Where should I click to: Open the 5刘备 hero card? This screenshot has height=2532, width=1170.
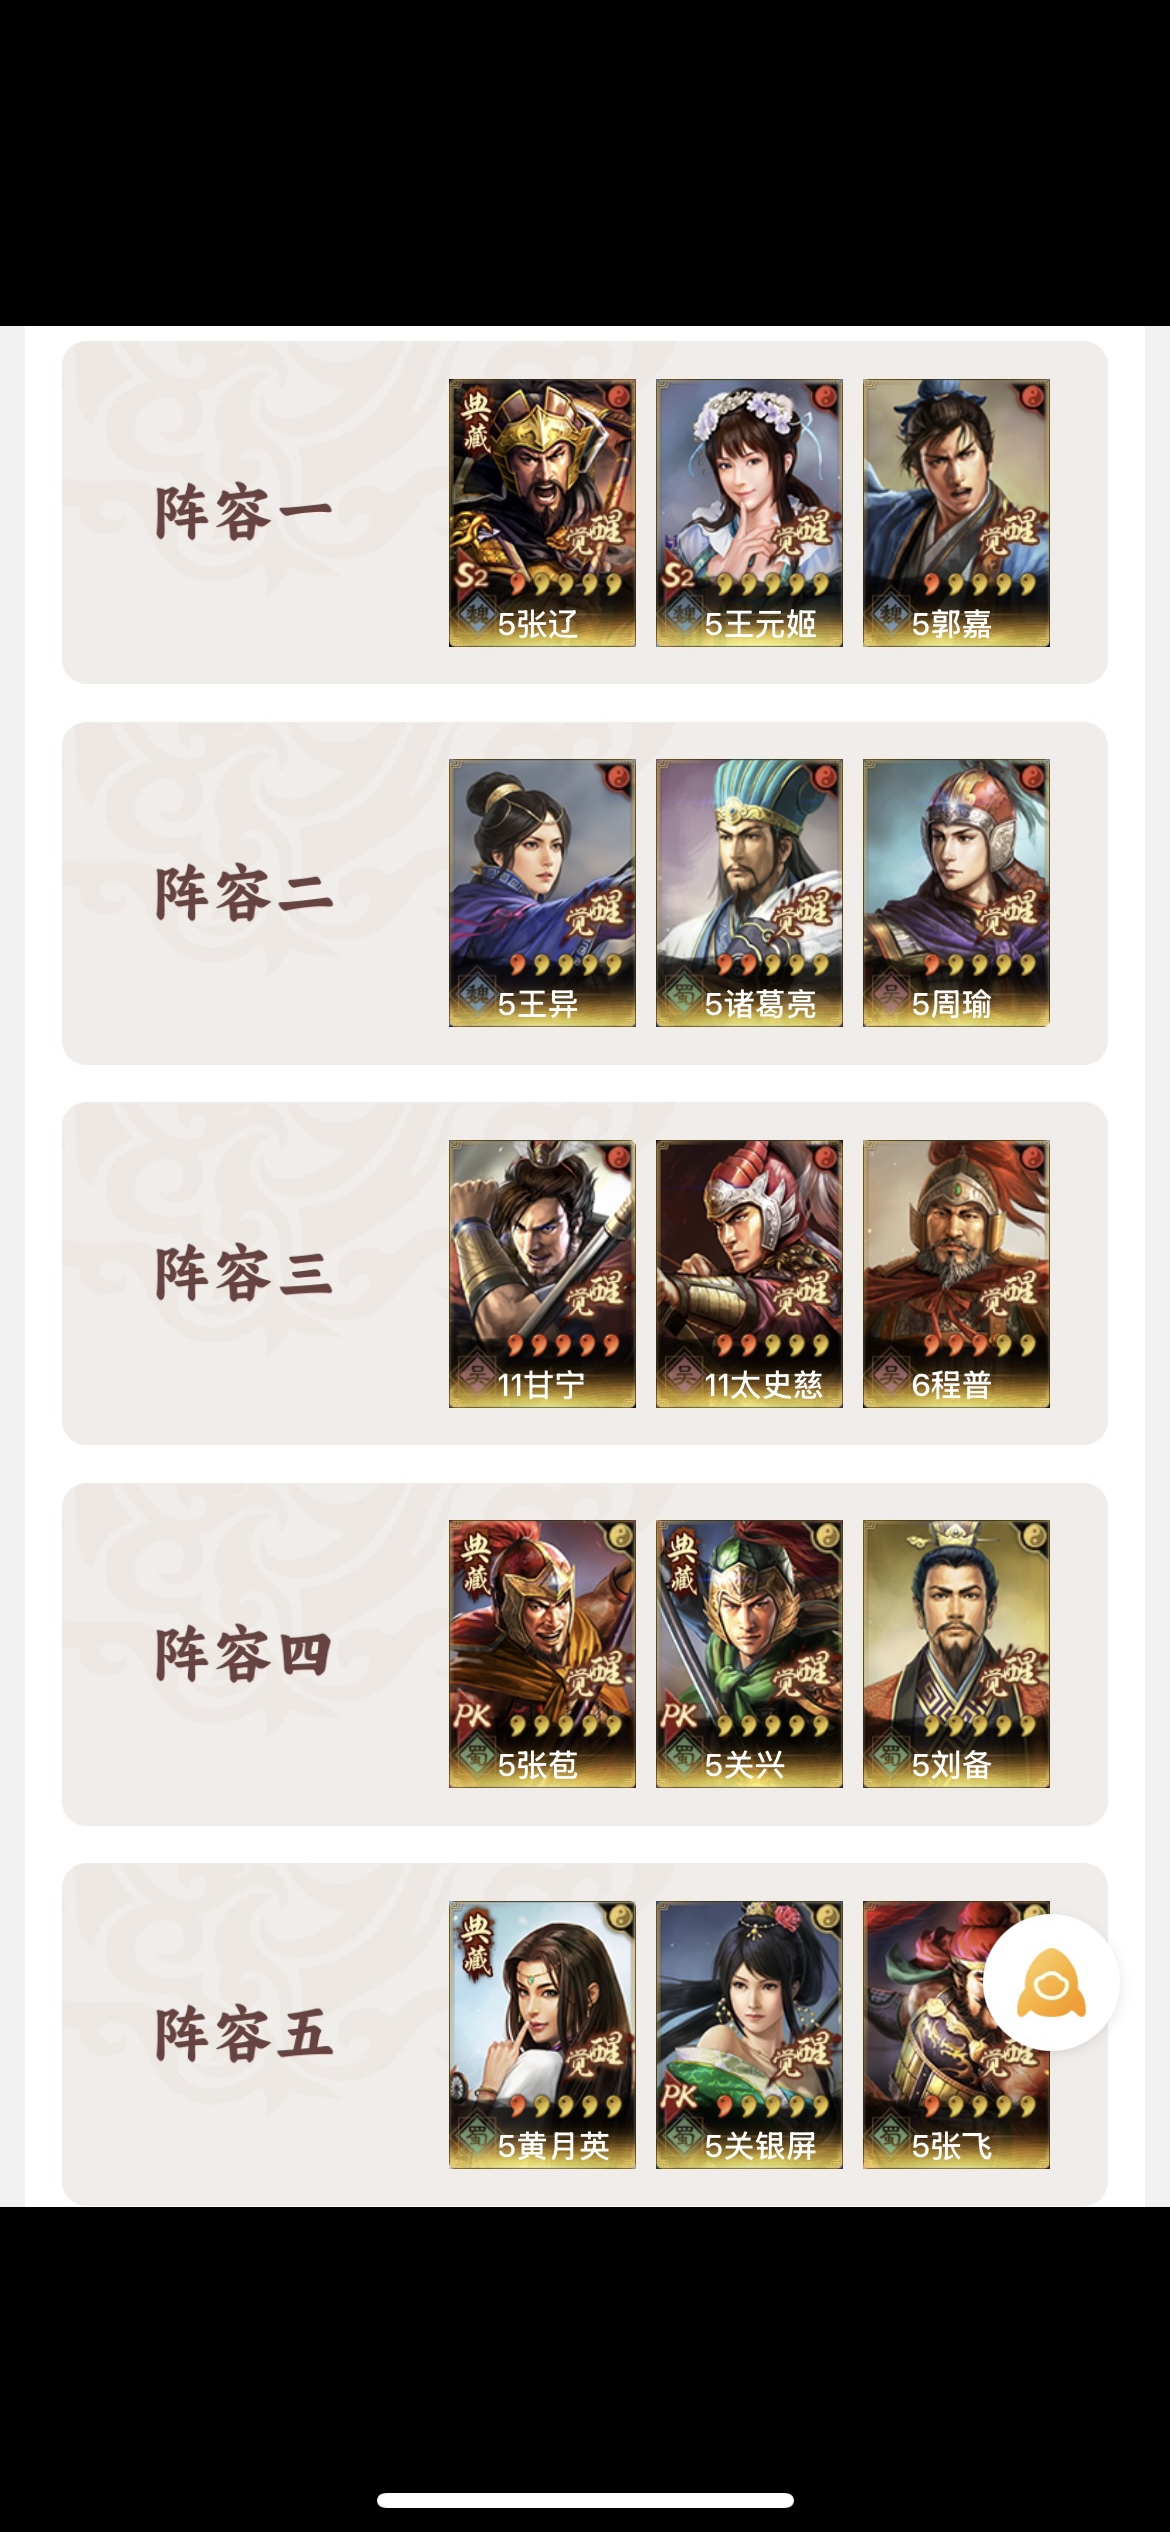[x=956, y=1654]
